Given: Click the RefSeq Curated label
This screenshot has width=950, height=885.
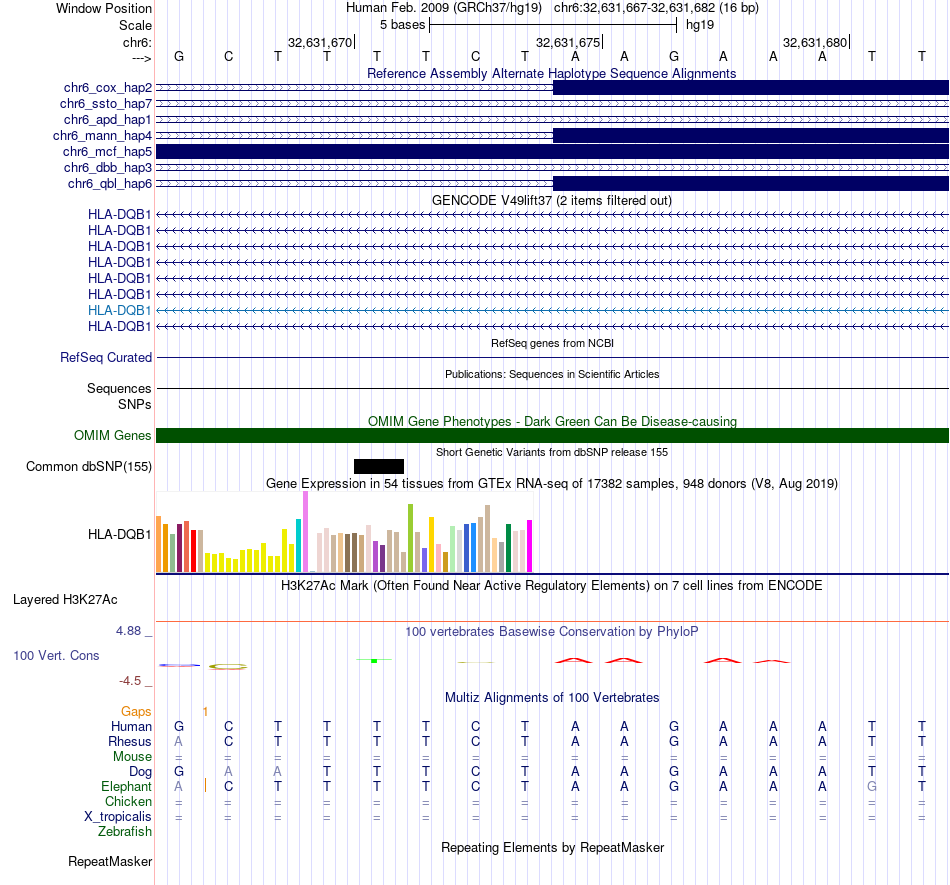Looking at the screenshot, I should 106,357.
